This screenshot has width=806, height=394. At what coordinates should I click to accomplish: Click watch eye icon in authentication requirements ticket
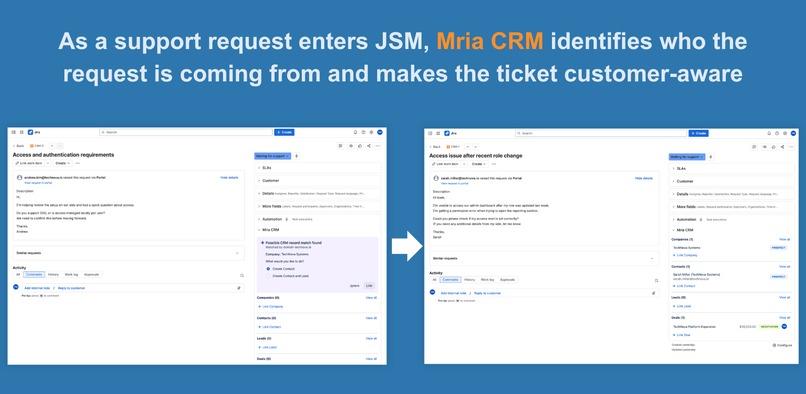coord(351,146)
